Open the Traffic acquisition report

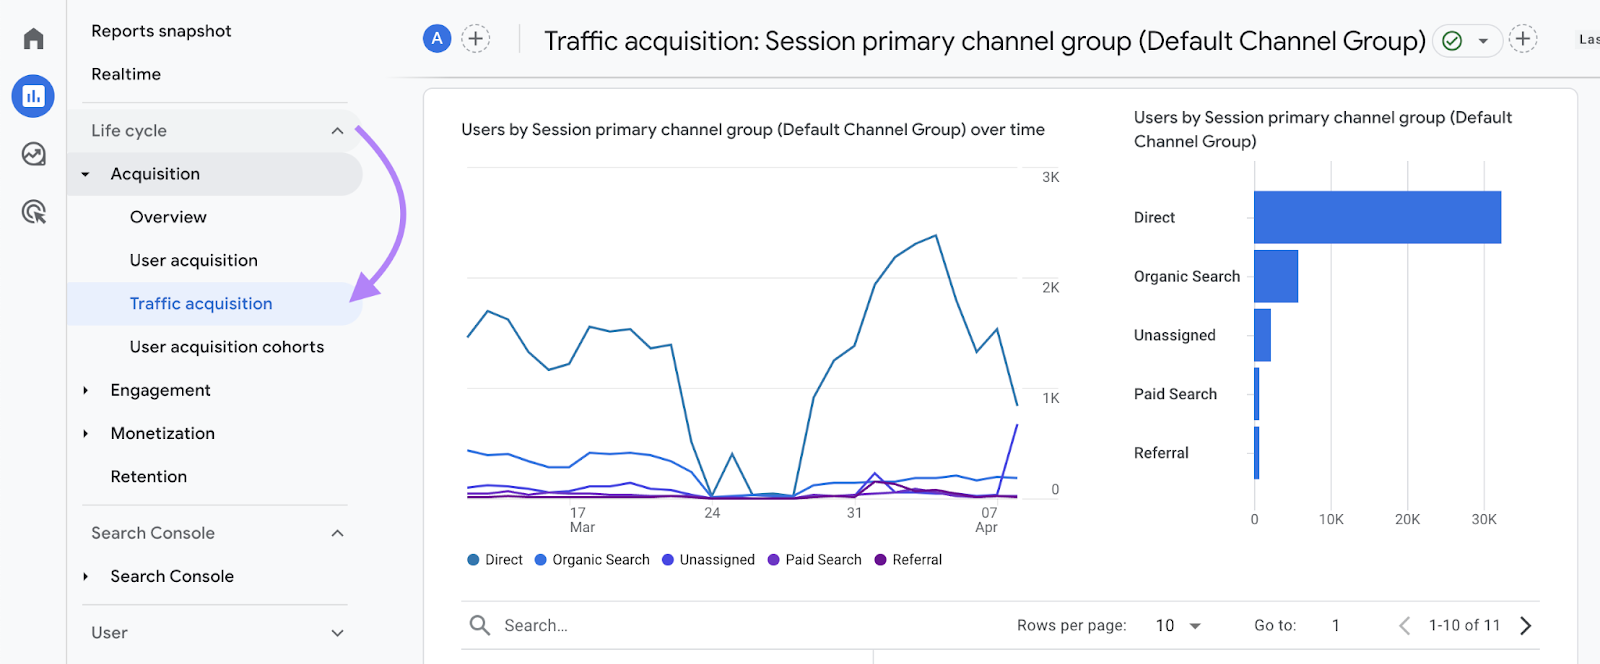click(x=200, y=303)
